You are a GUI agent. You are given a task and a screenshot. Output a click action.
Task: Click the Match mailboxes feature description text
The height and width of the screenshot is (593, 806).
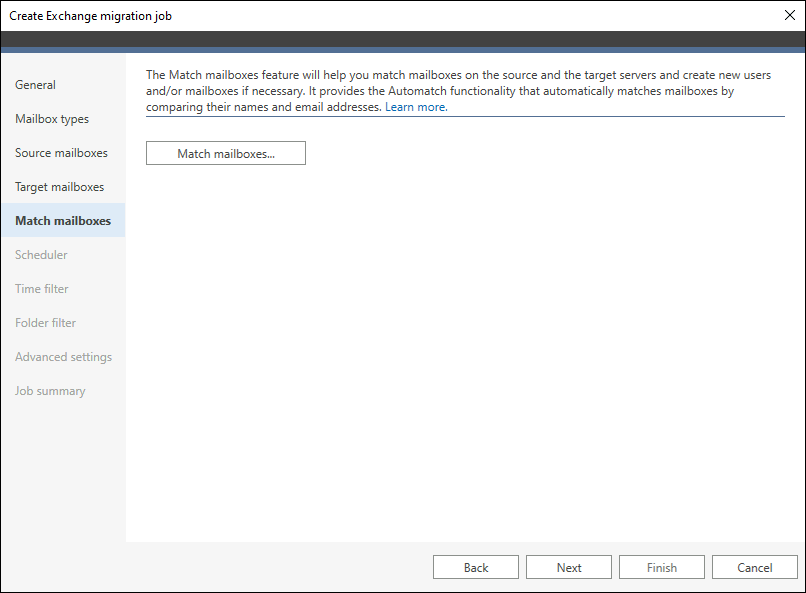click(458, 90)
